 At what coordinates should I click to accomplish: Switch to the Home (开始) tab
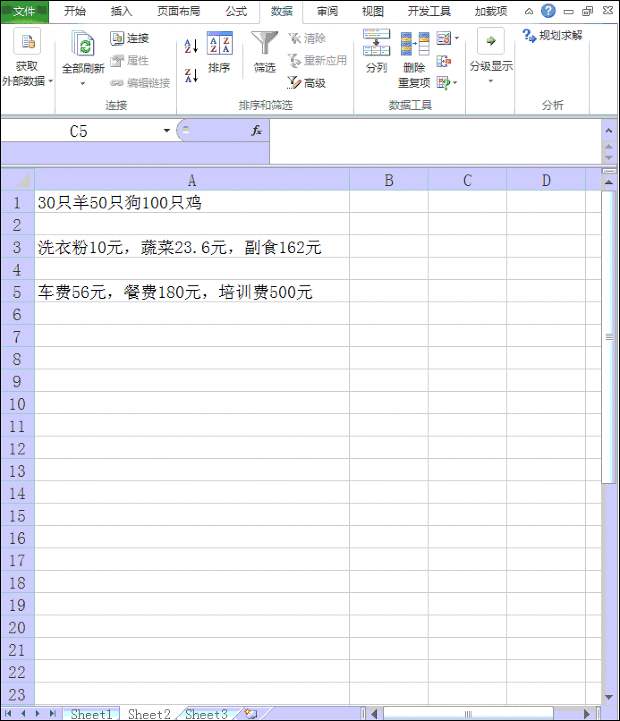(75, 11)
